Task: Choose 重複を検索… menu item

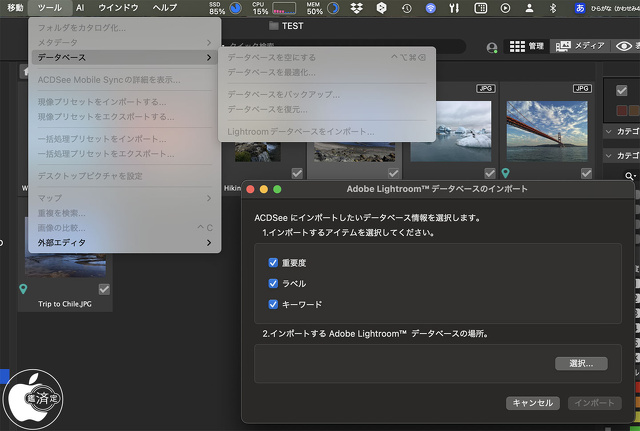Action: (124, 213)
